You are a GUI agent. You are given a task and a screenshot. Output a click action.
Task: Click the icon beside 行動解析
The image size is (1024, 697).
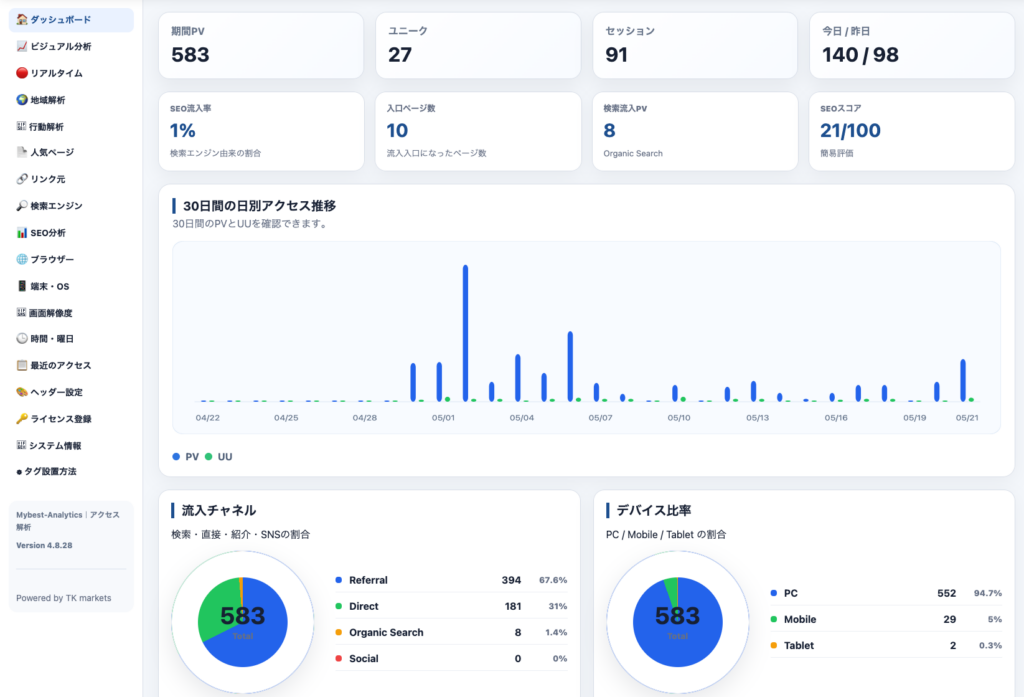[x=21, y=126]
